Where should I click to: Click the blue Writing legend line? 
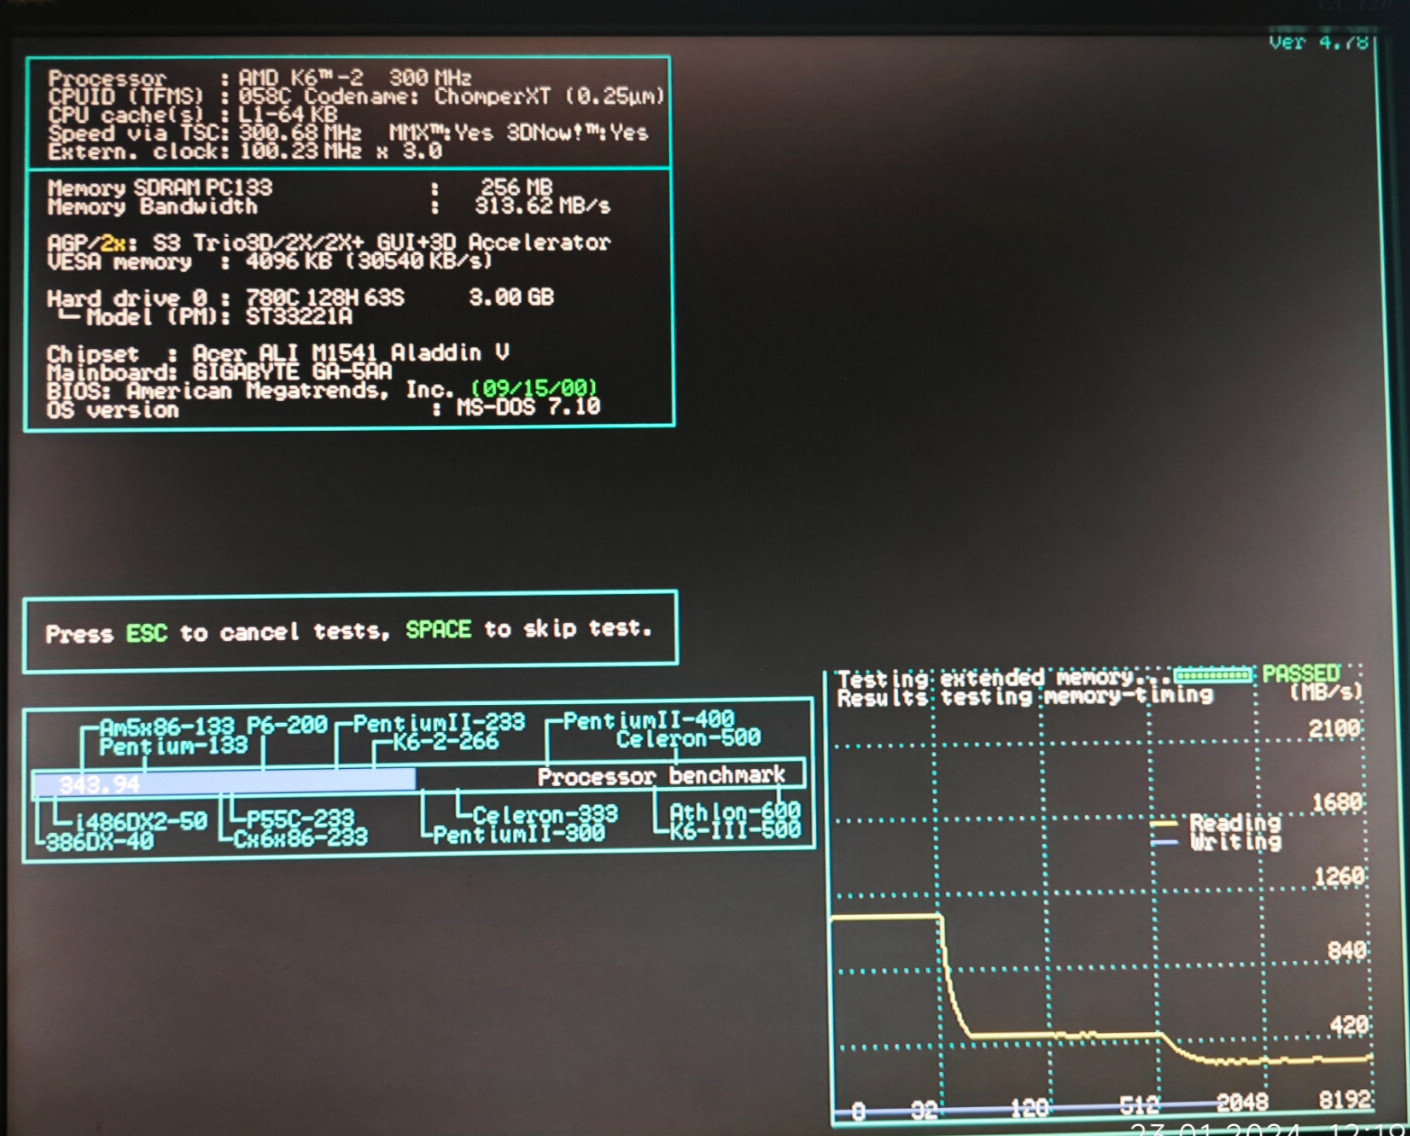[1164, 843]
